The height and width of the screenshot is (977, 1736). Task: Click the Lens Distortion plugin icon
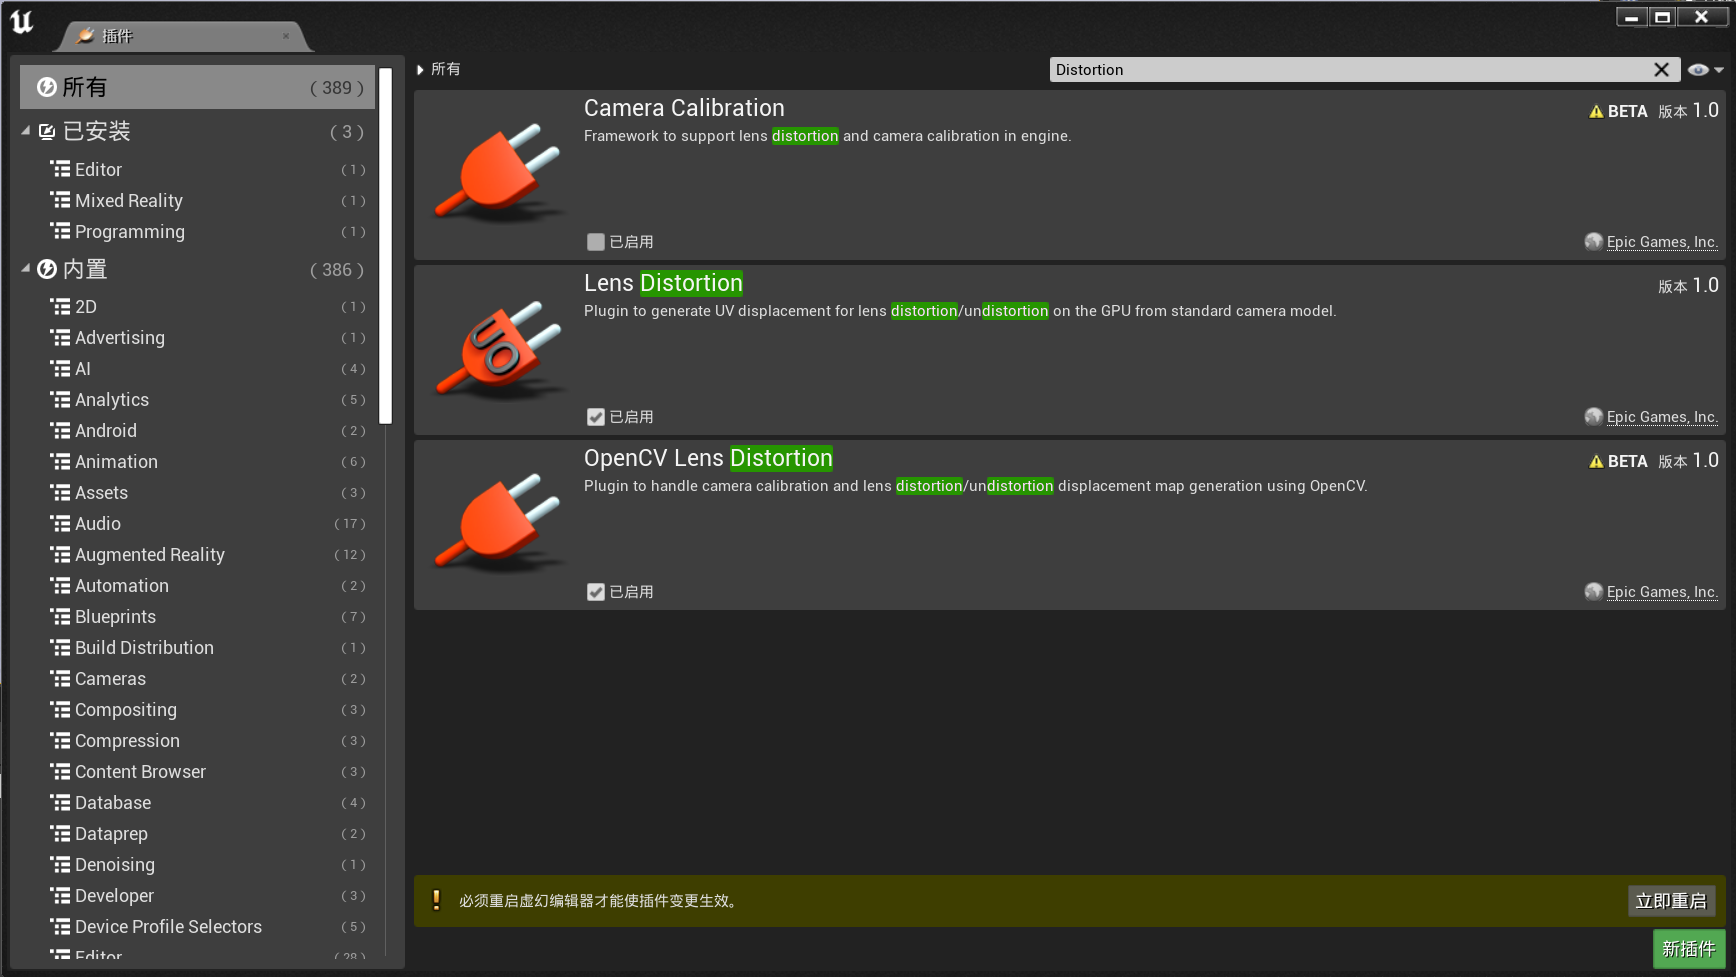[x=499, y=349]
